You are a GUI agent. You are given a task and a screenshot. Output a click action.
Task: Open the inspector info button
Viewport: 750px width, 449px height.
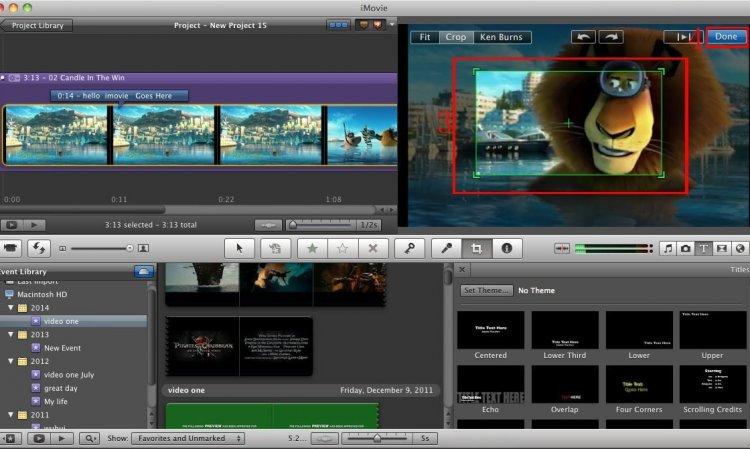coord(507,248)
